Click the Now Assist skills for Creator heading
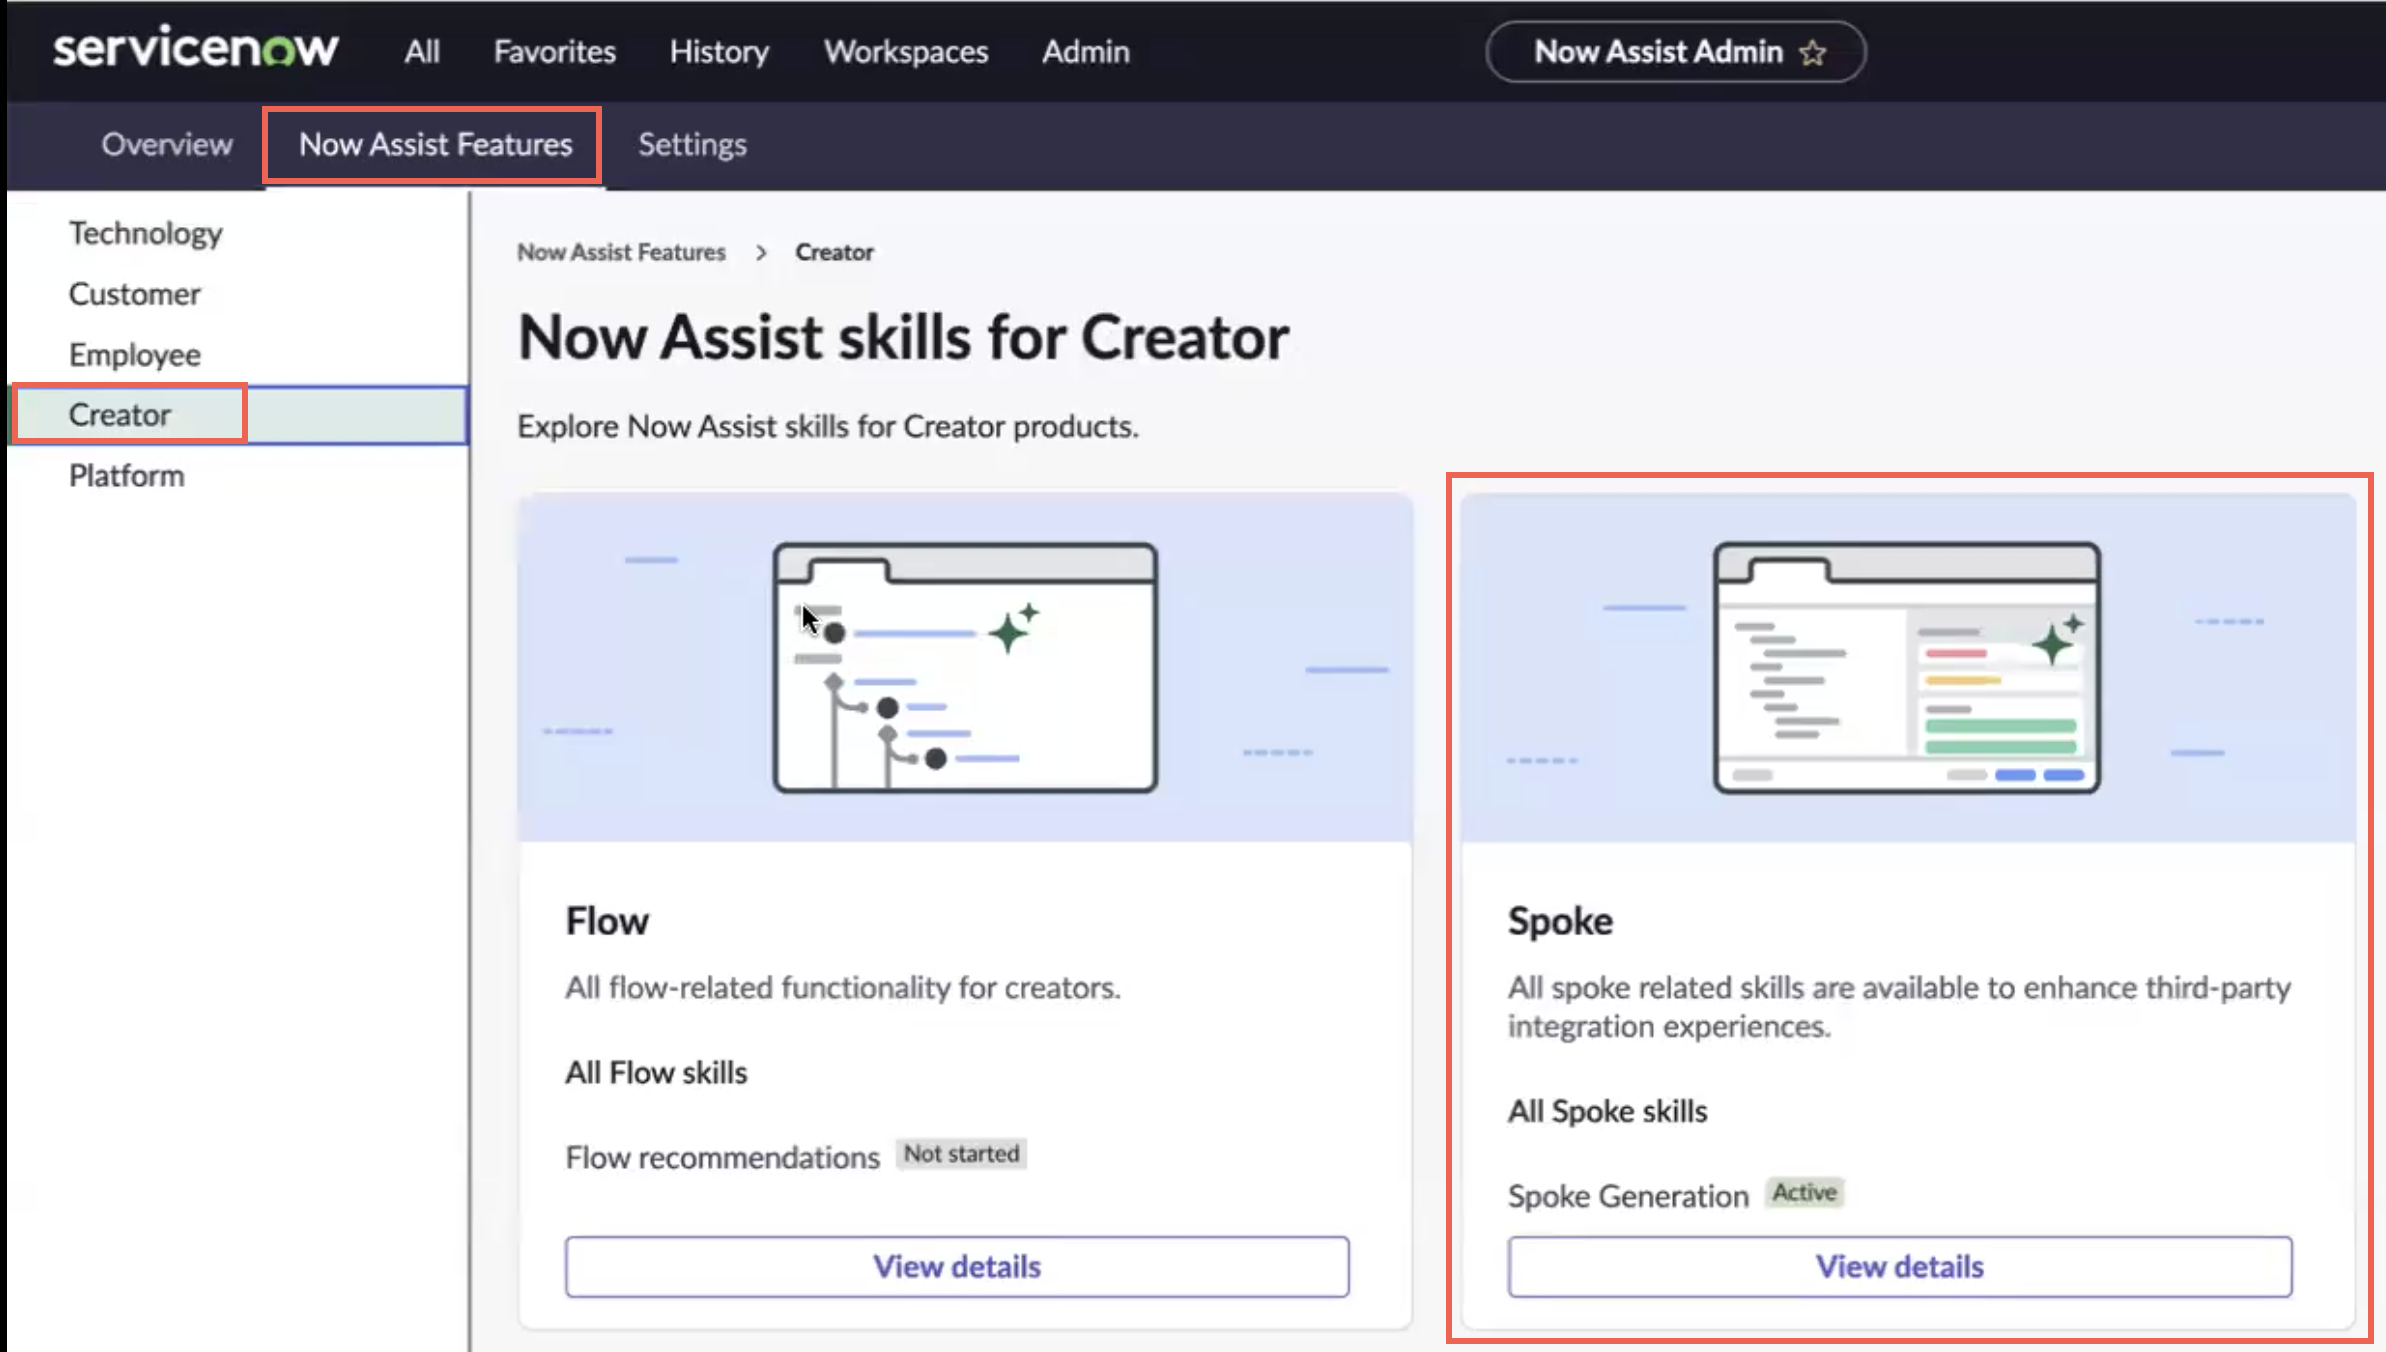This screenshot has height=1352, width=2386. tap(903, 337)
